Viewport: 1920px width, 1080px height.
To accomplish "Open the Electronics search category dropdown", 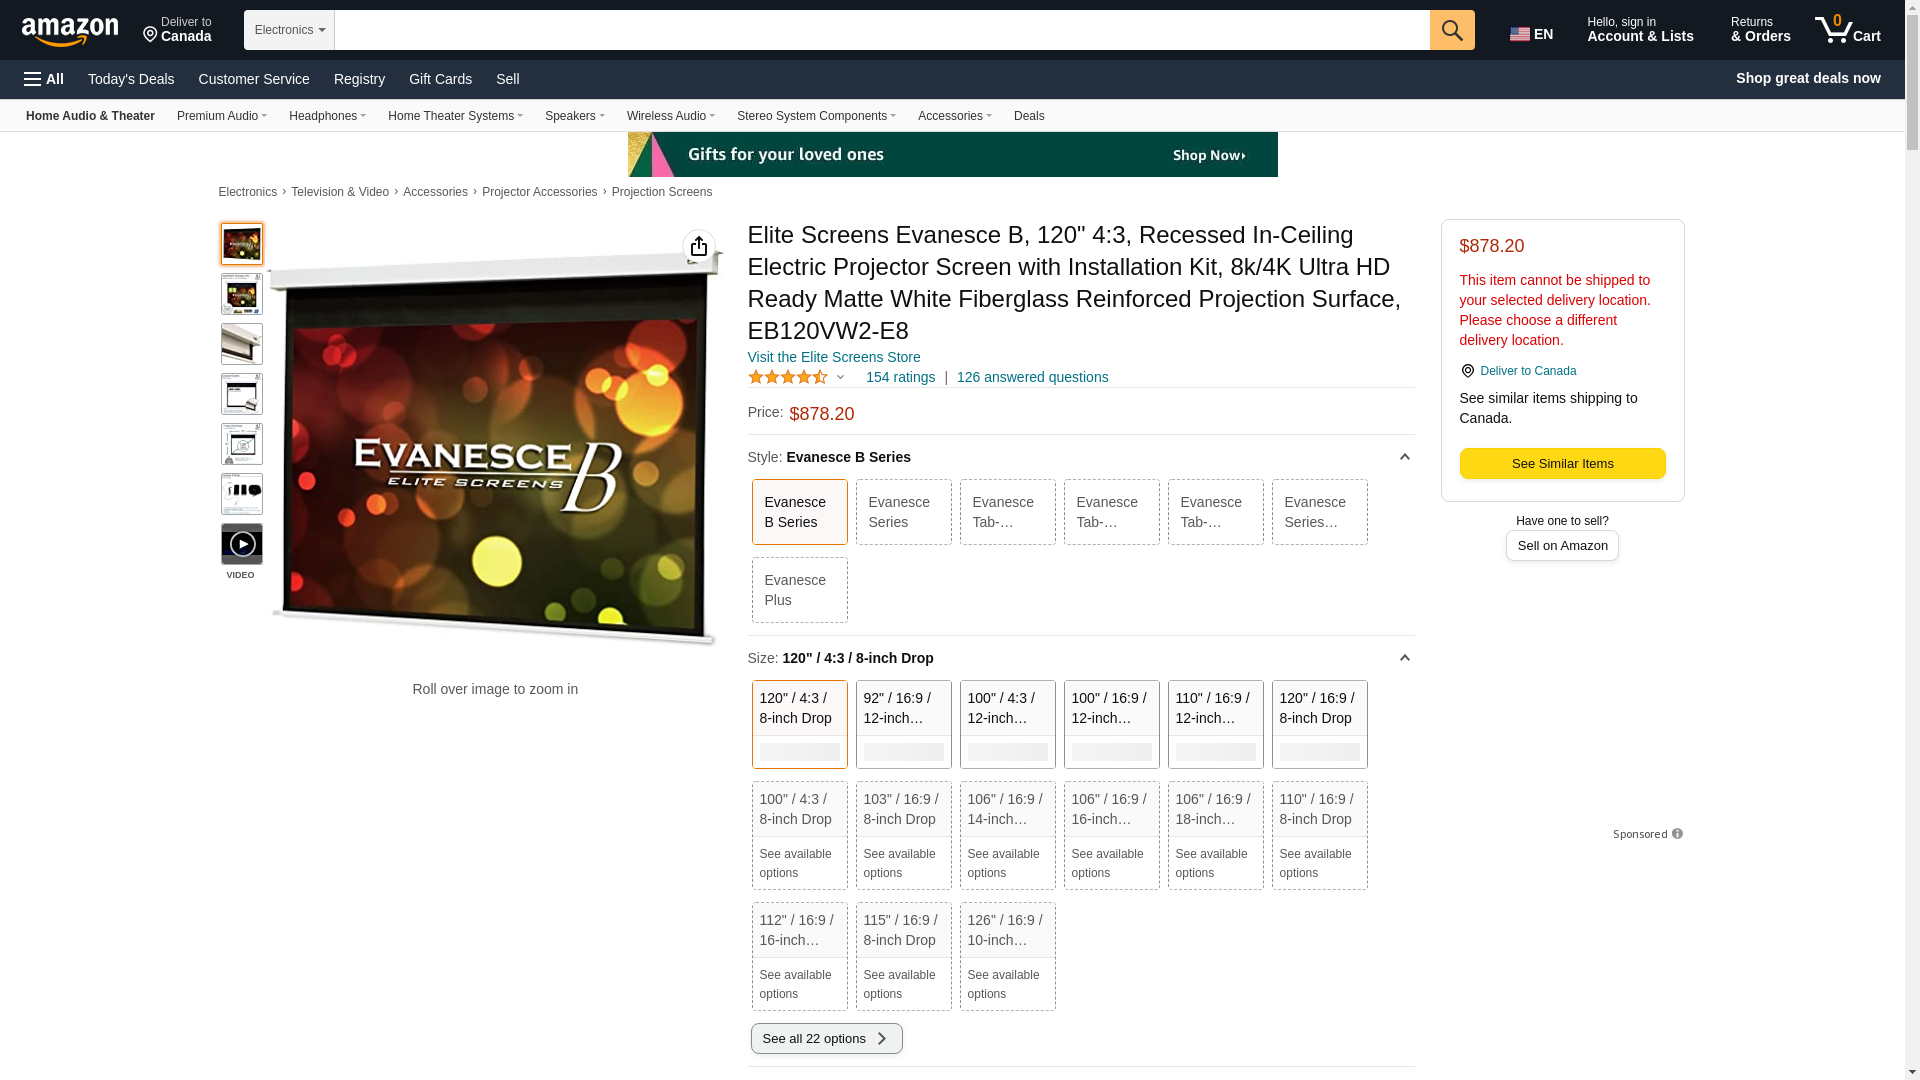I will [x=289, y=30].
